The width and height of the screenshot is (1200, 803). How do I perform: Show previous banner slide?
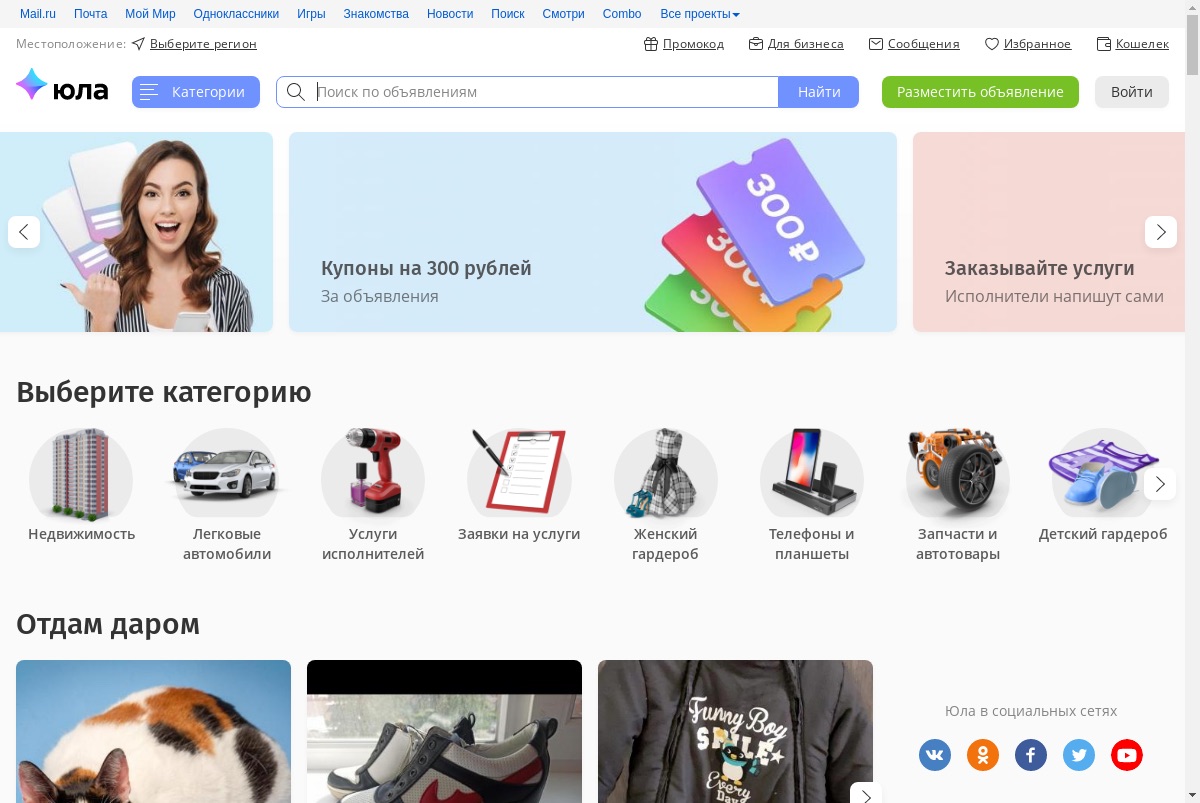point(24,232)
